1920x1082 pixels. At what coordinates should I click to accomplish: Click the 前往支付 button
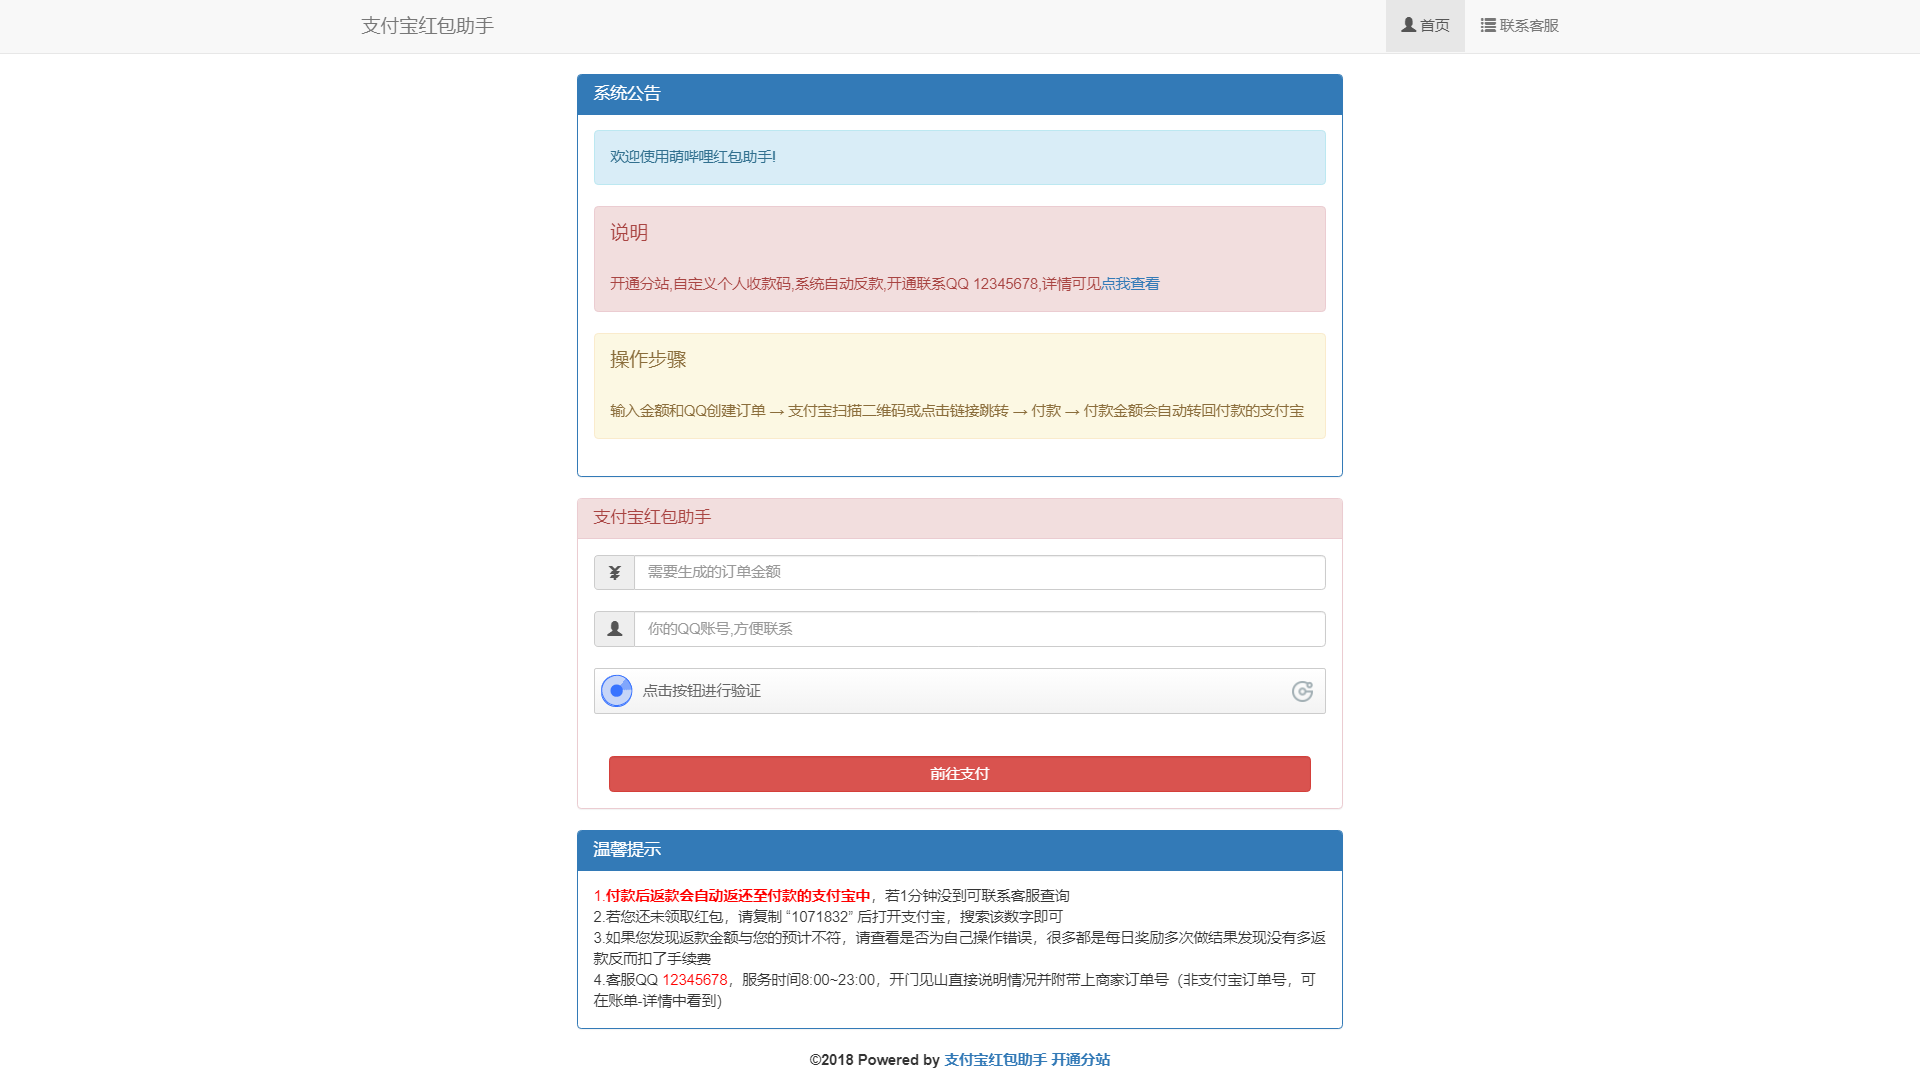(959, 774)
